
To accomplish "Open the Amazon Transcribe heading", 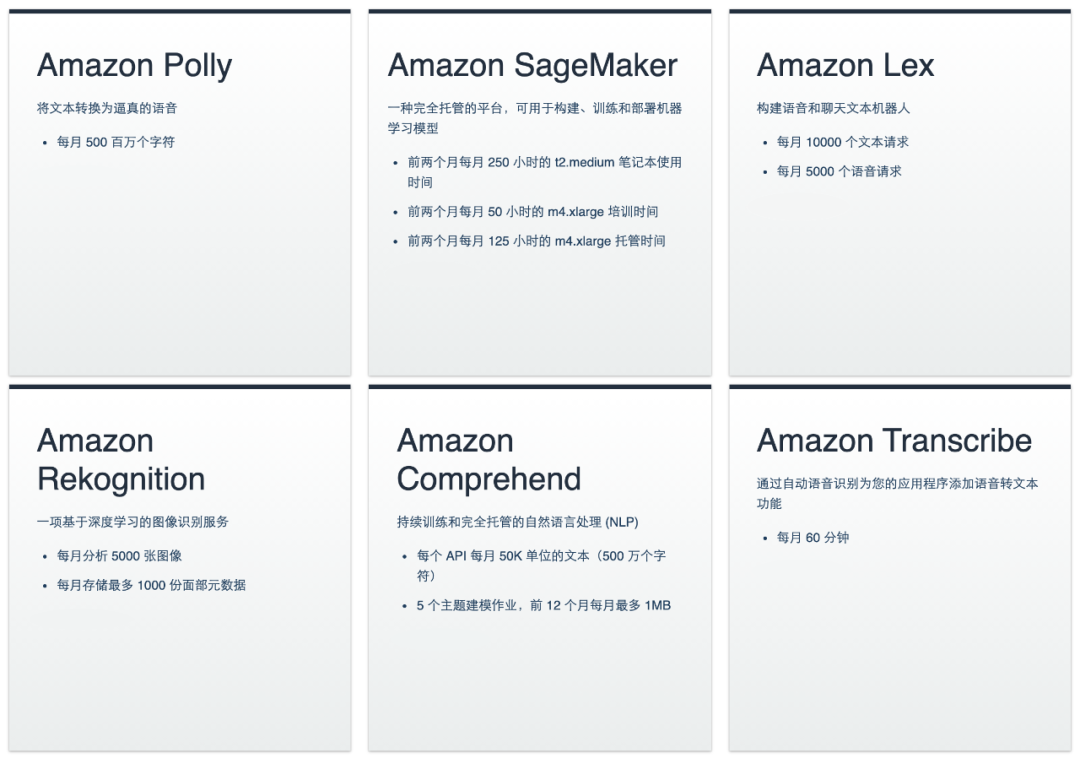I will coord(894,441).
